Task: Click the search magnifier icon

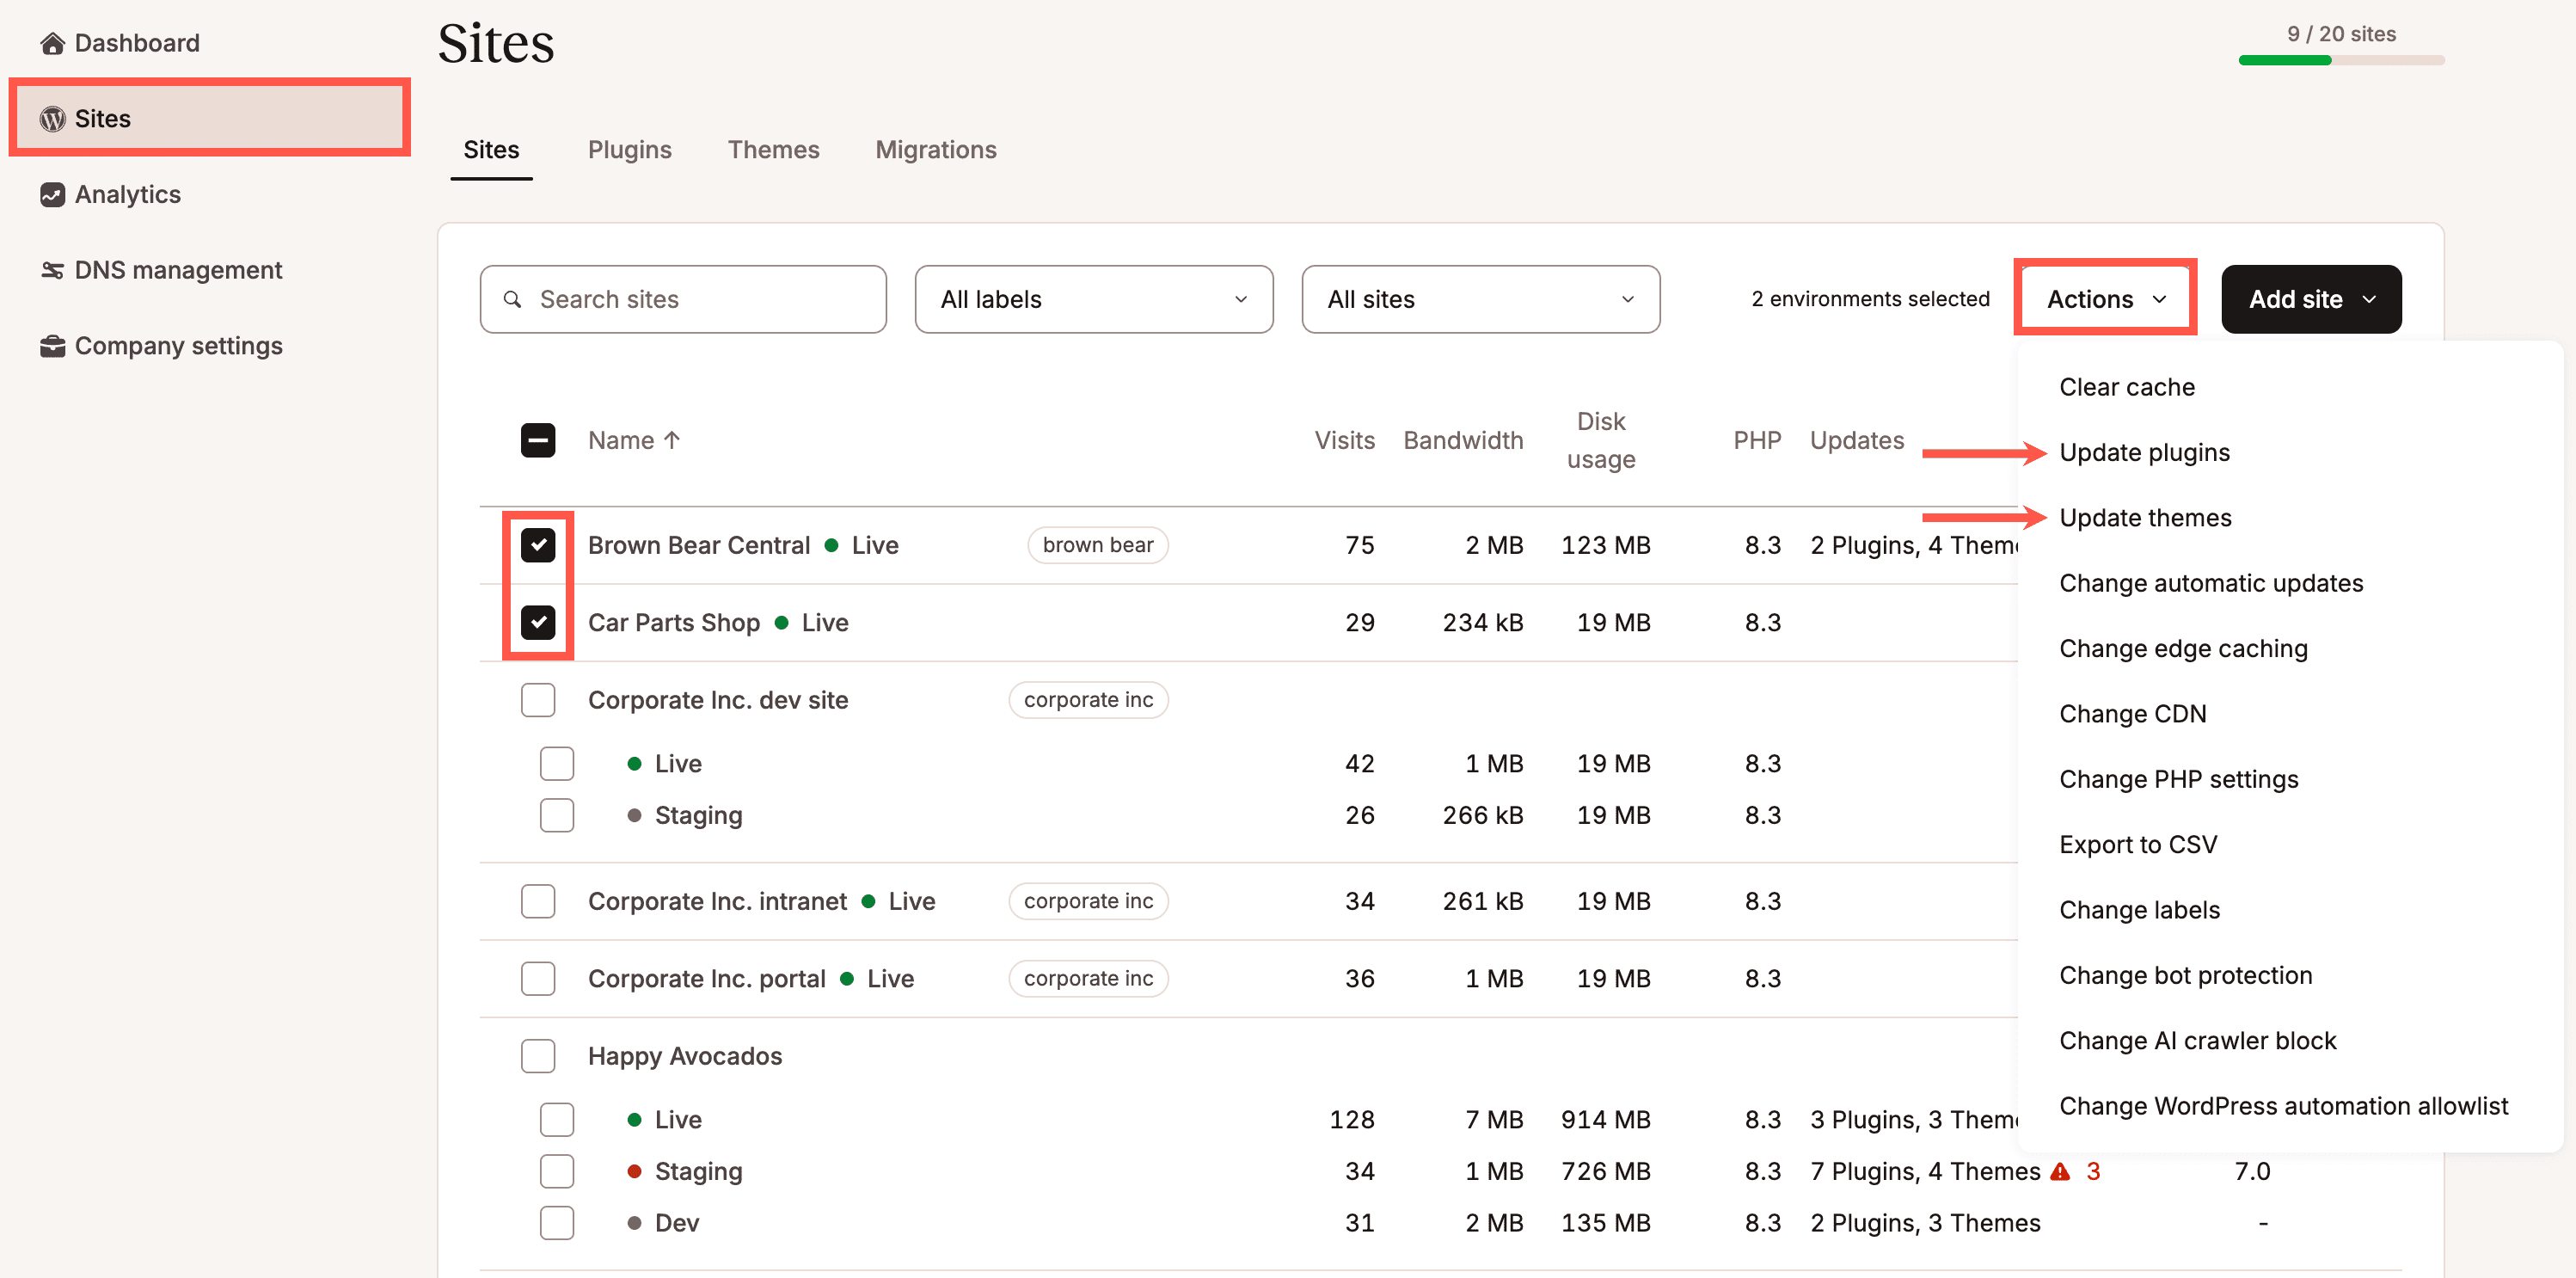Action: [512, 299]
